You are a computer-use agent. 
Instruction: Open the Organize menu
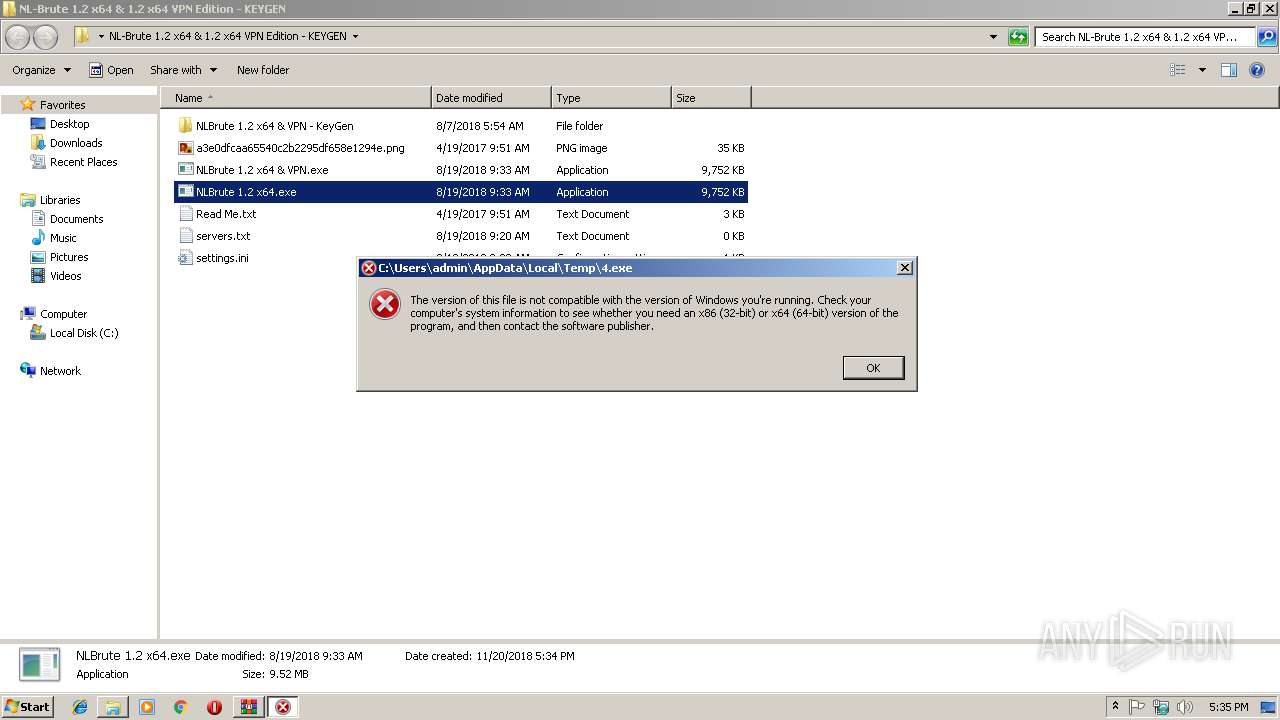pyautogui.click(x=41, y=70)
